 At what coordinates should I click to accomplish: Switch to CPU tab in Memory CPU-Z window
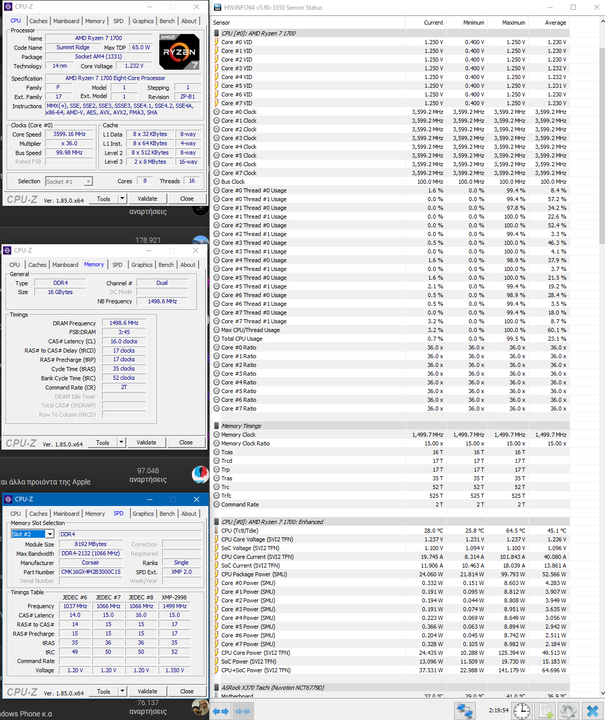pos(15,265)
